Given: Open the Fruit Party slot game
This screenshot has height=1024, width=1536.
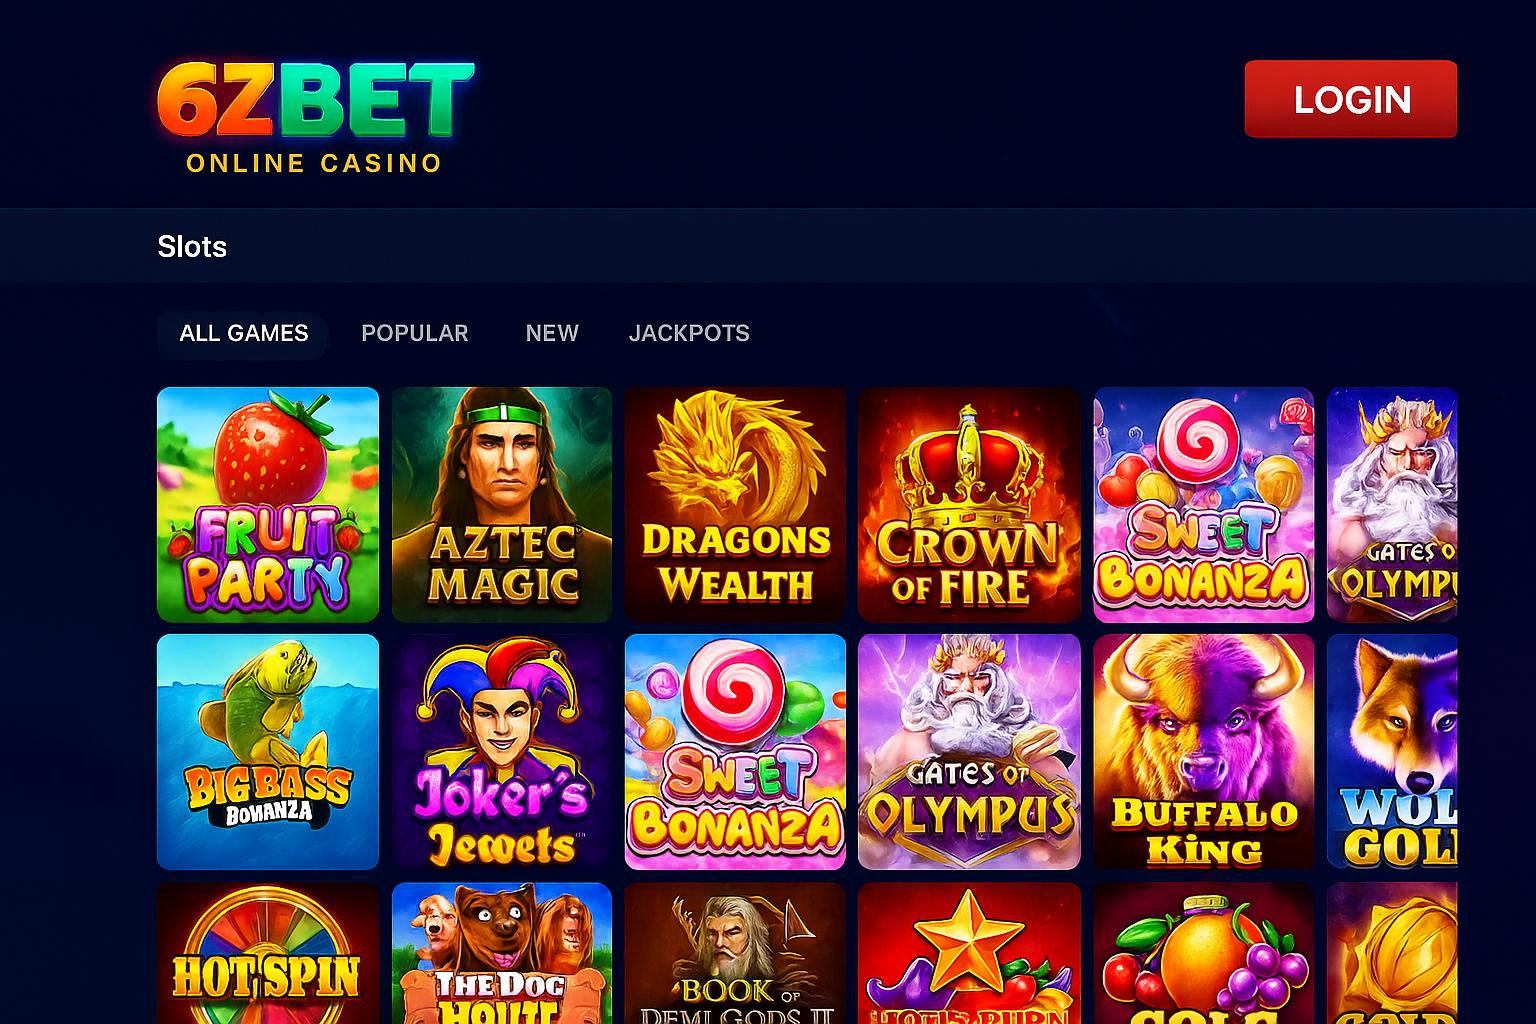Looking at the screenshot, I should coord(268,504).
